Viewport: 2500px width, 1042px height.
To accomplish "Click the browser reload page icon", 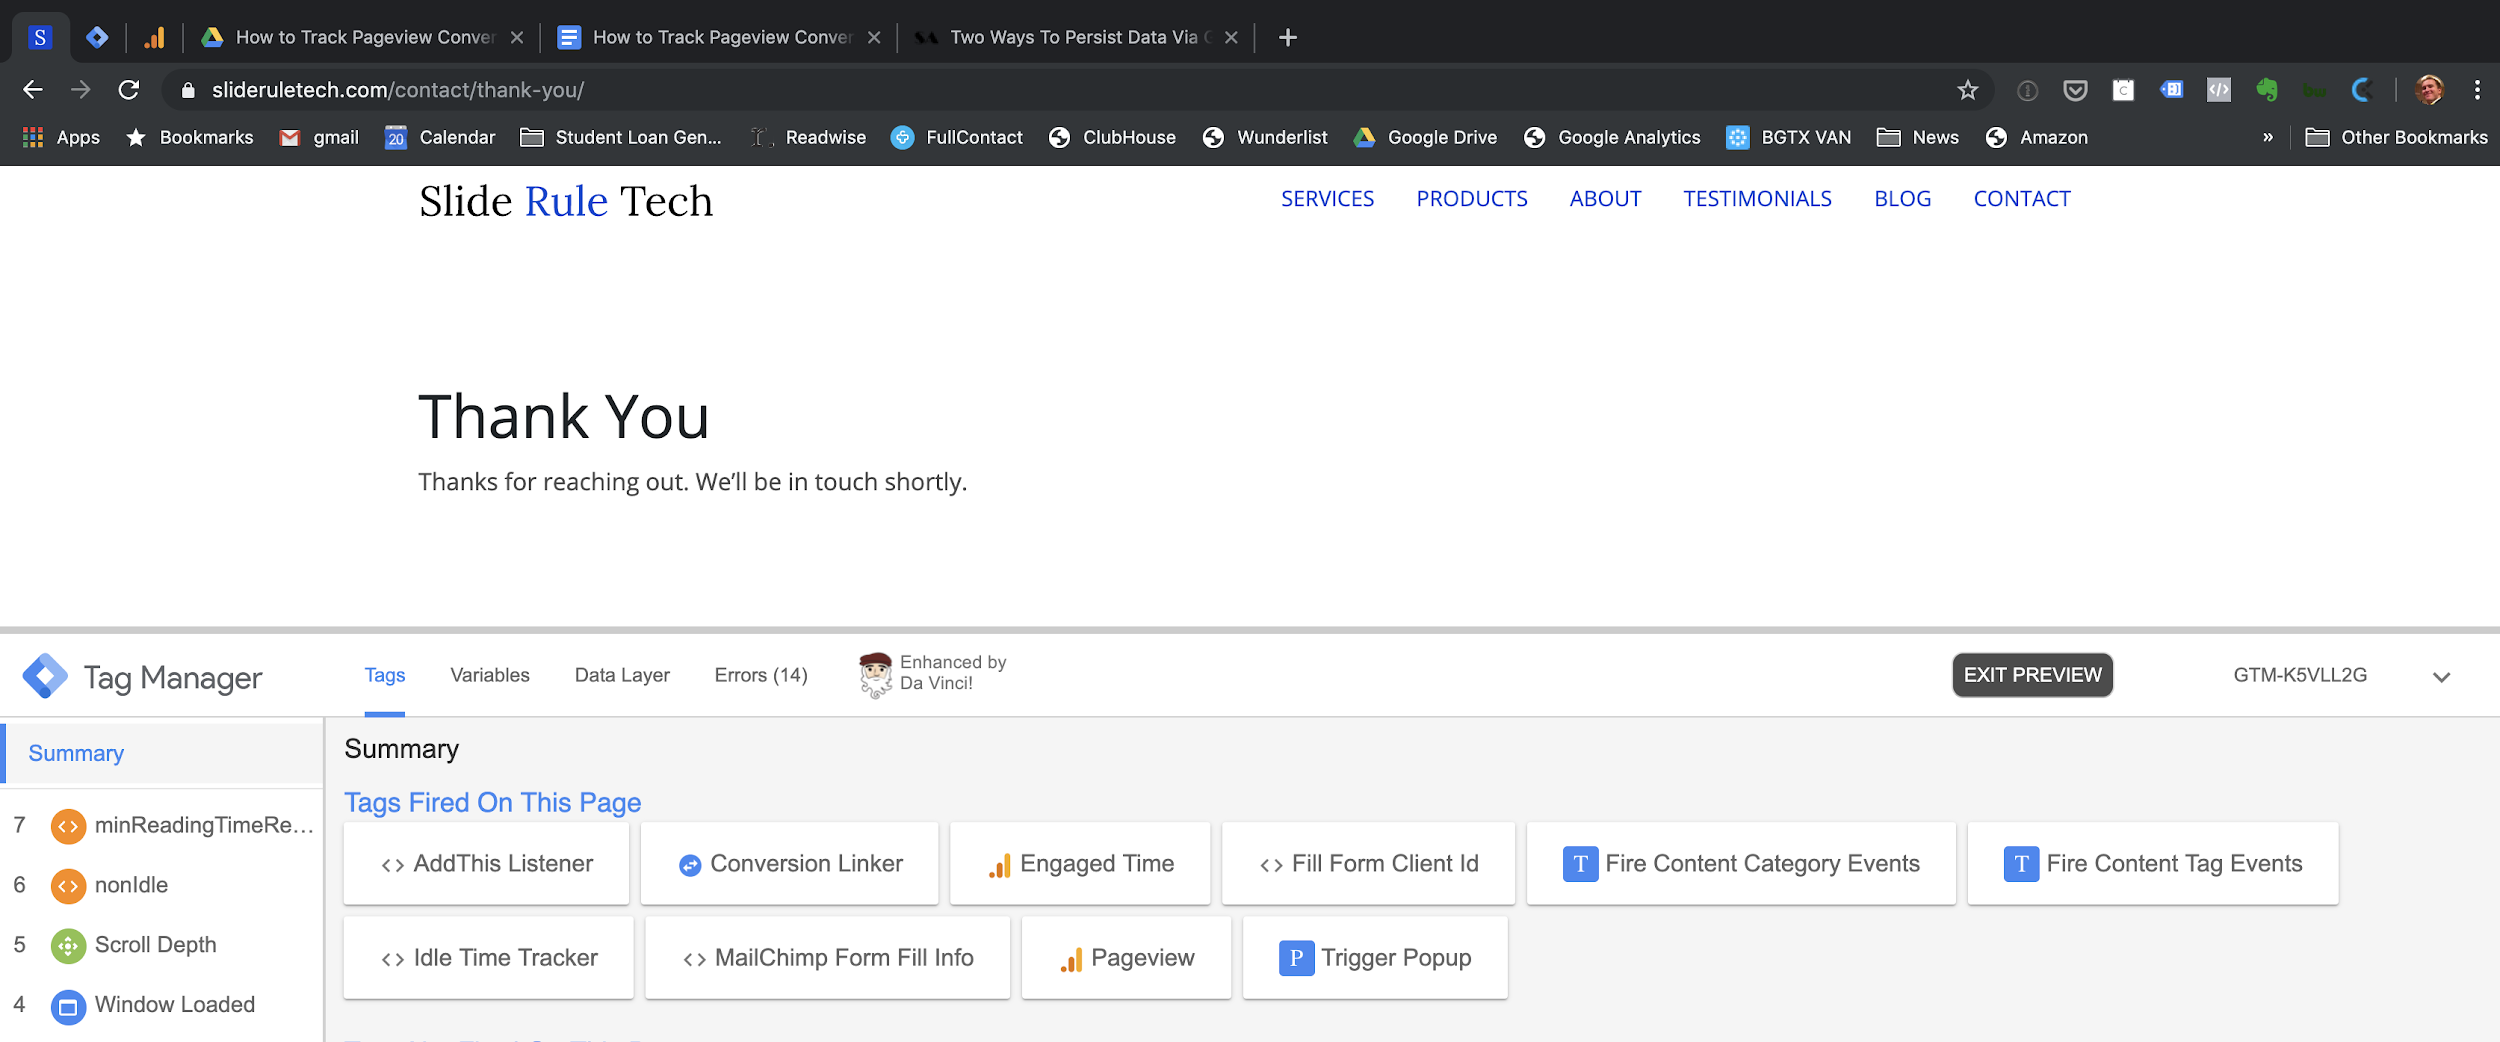I will pyautogui.click(x=128, y=90).
